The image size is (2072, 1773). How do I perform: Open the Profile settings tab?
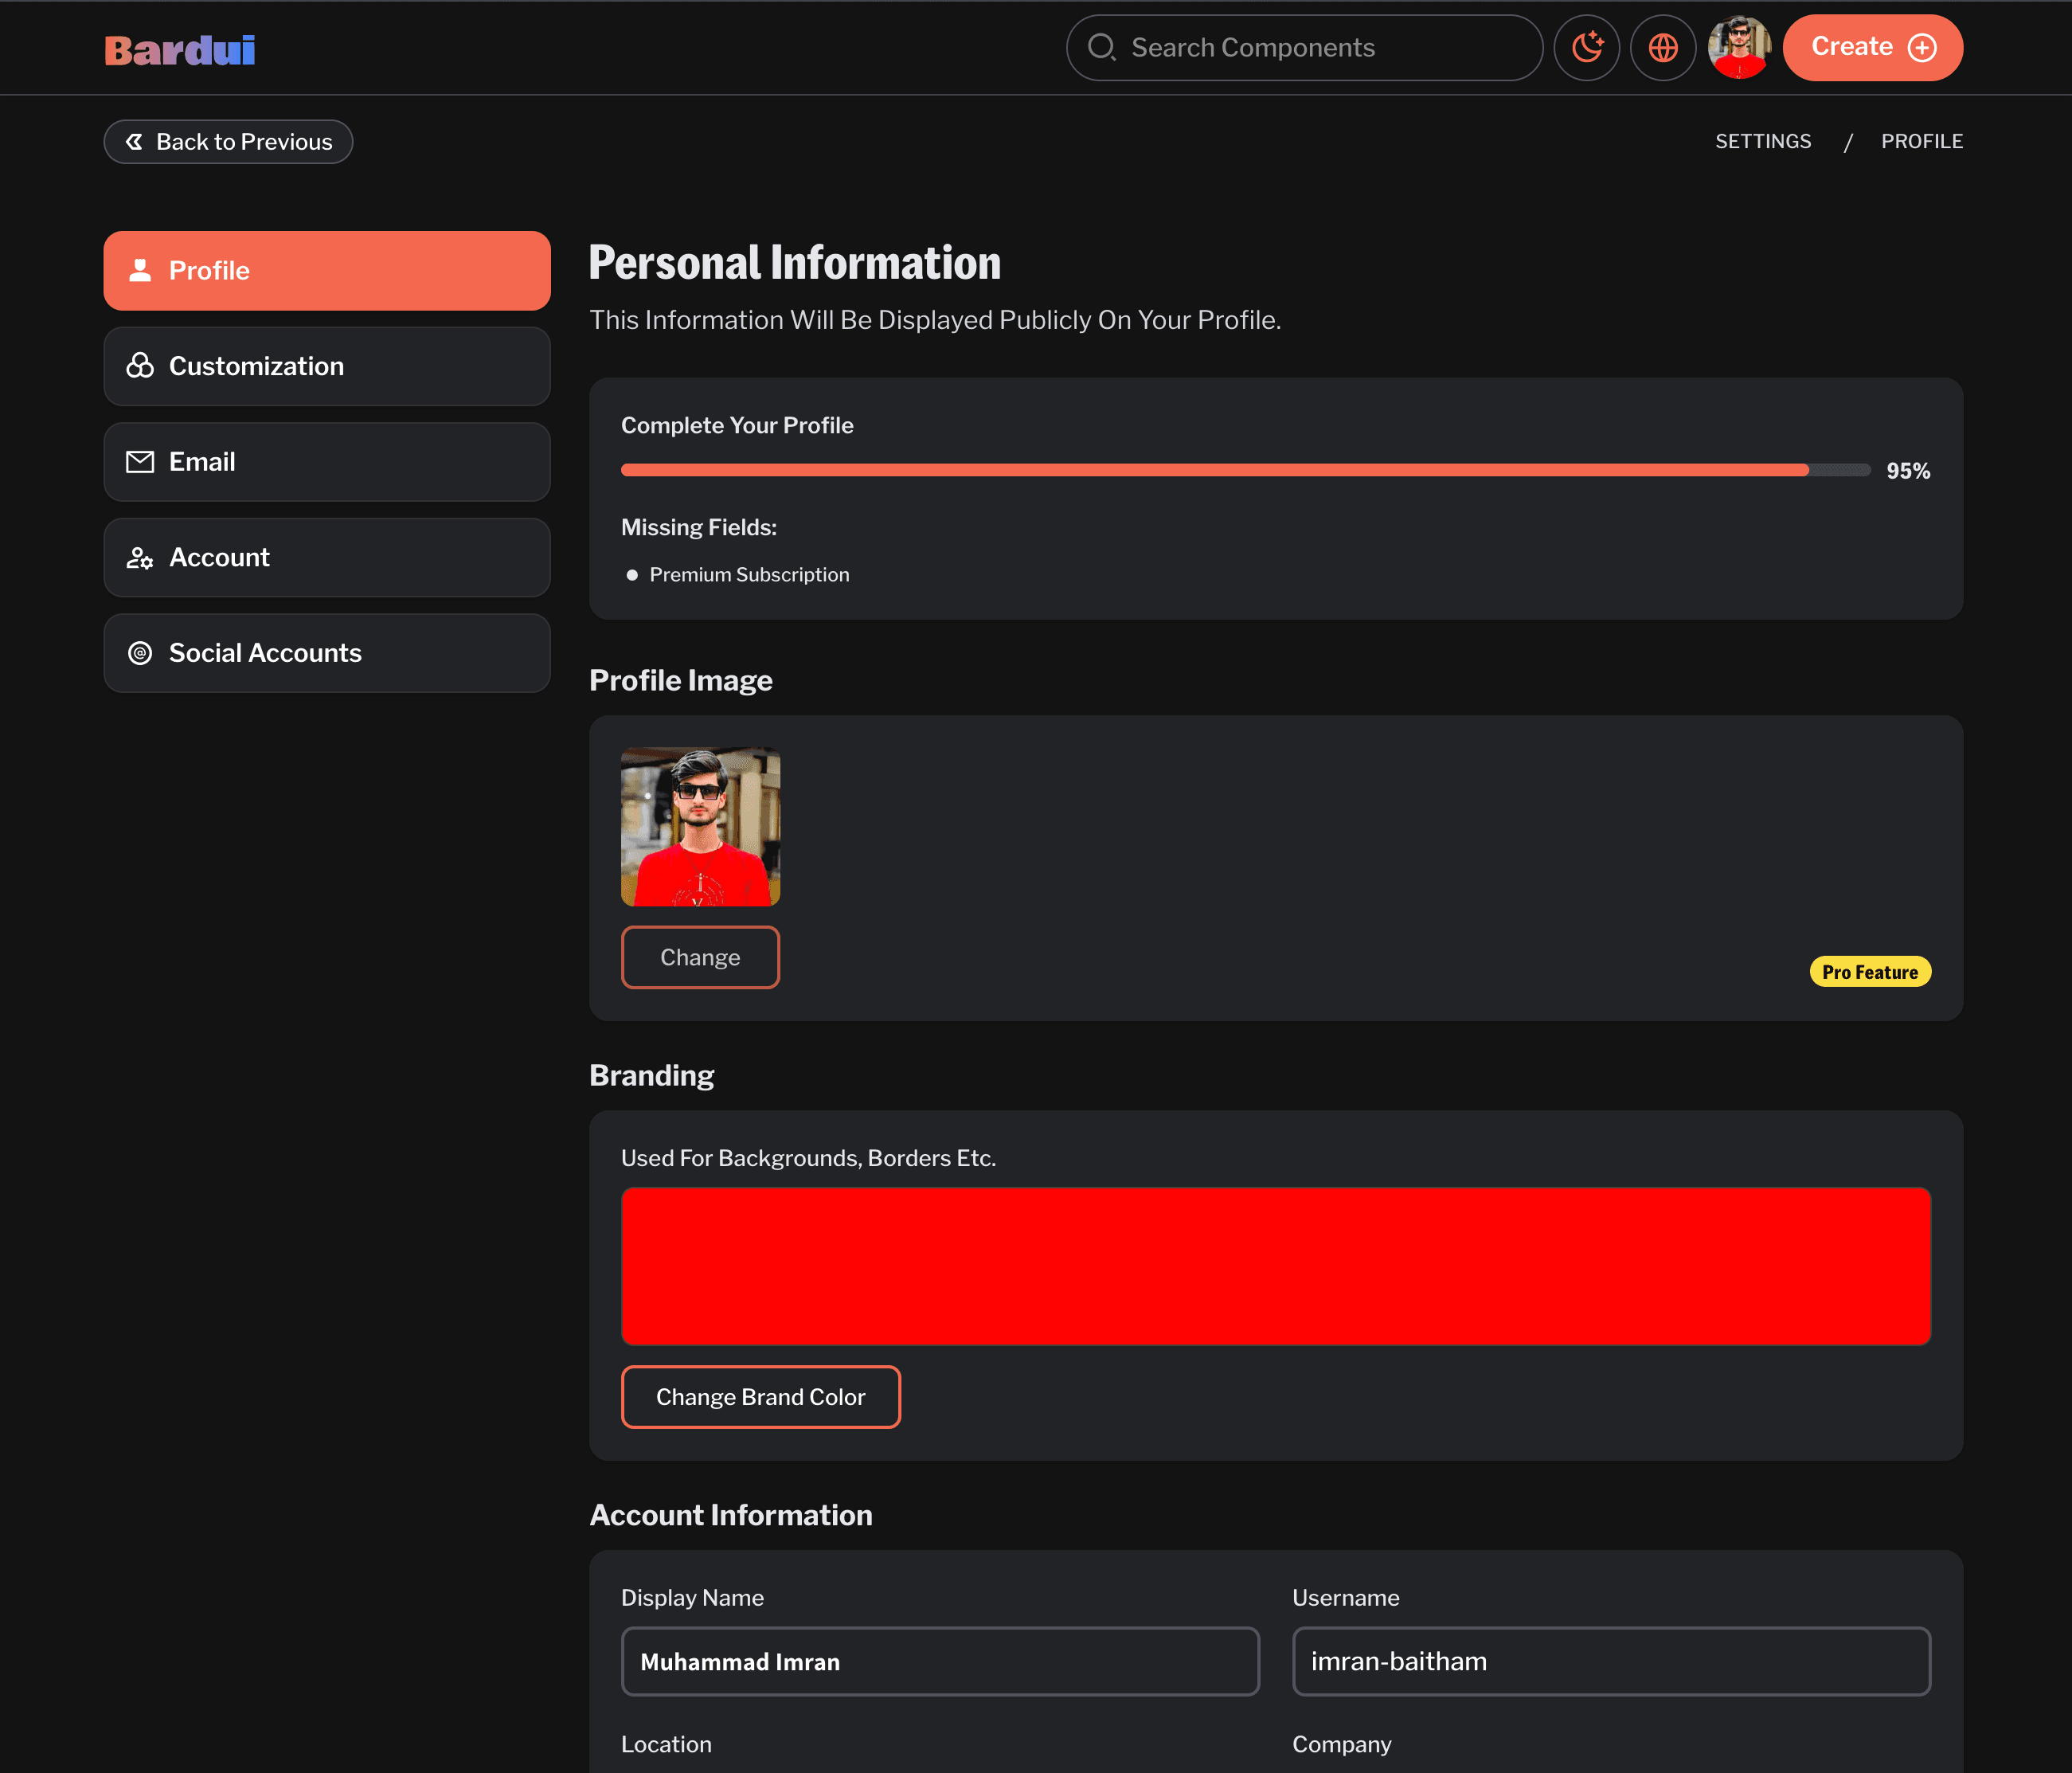coord(327,271)
